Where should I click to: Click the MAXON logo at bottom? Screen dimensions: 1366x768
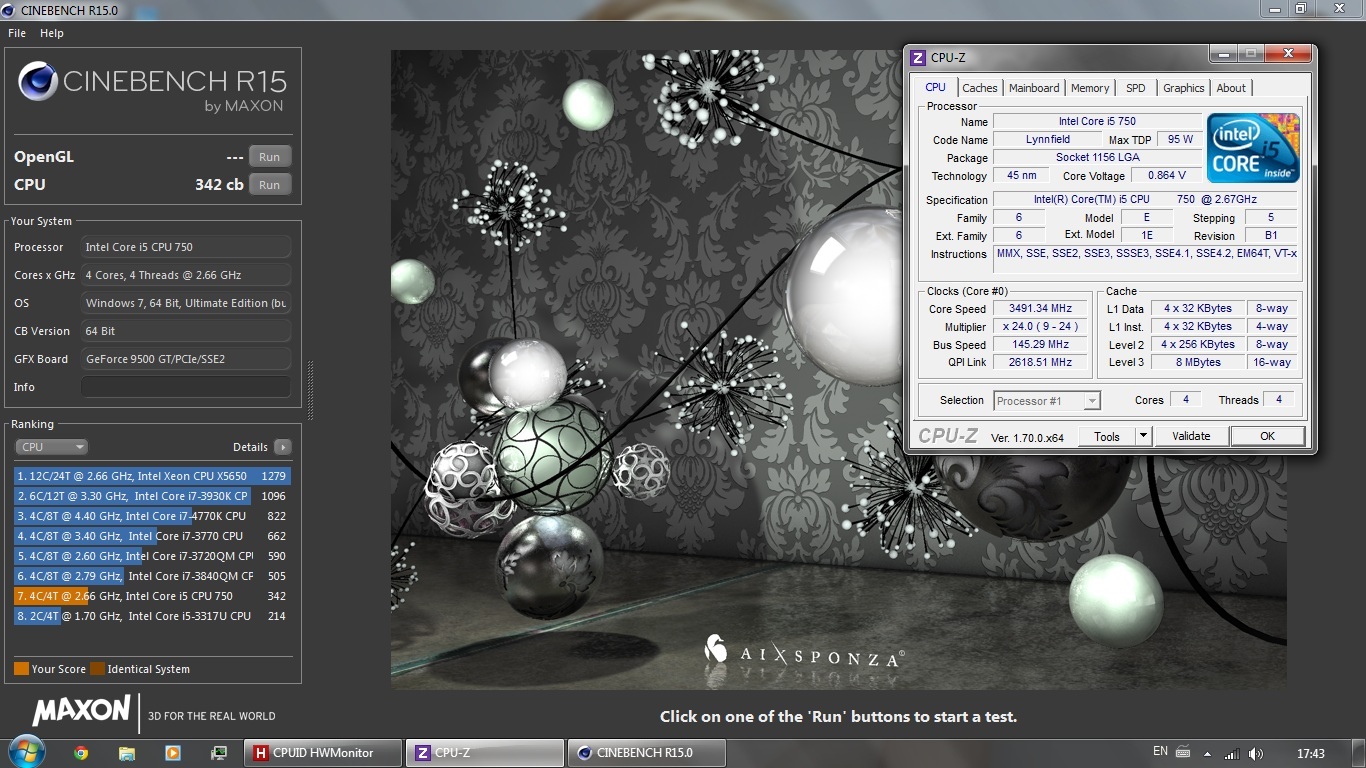pyautogui.click(x=81, y=711)
